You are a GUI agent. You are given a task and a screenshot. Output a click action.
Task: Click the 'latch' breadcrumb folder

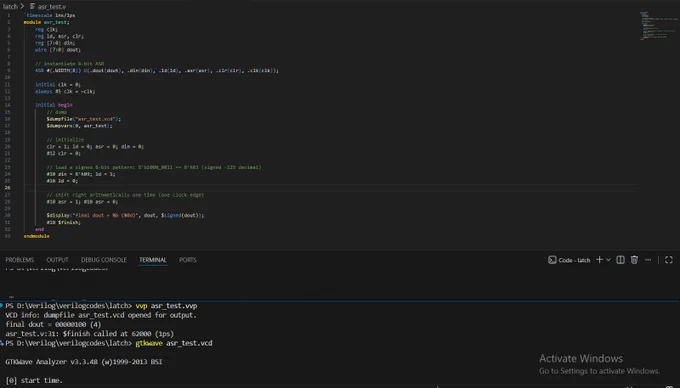[x=10, y=7]
